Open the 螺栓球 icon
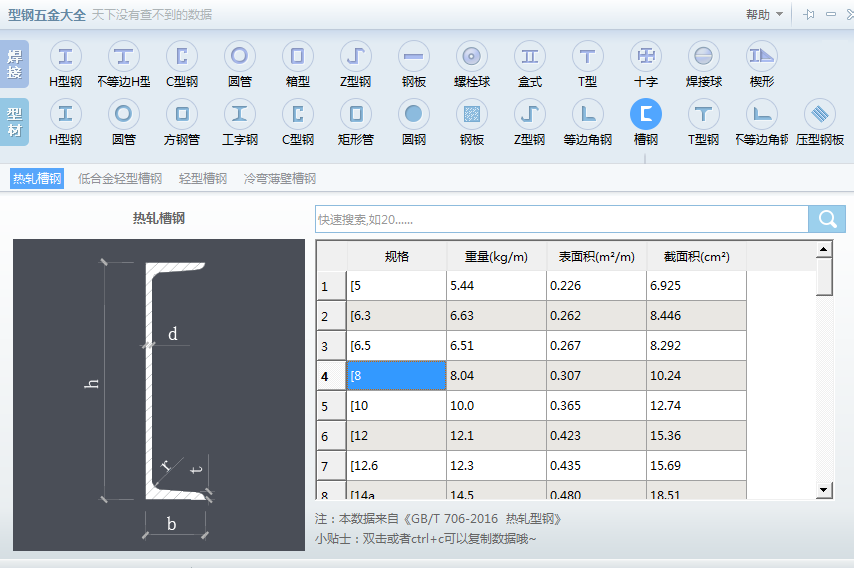Viewport: 854px width, 568px height. 472,56
